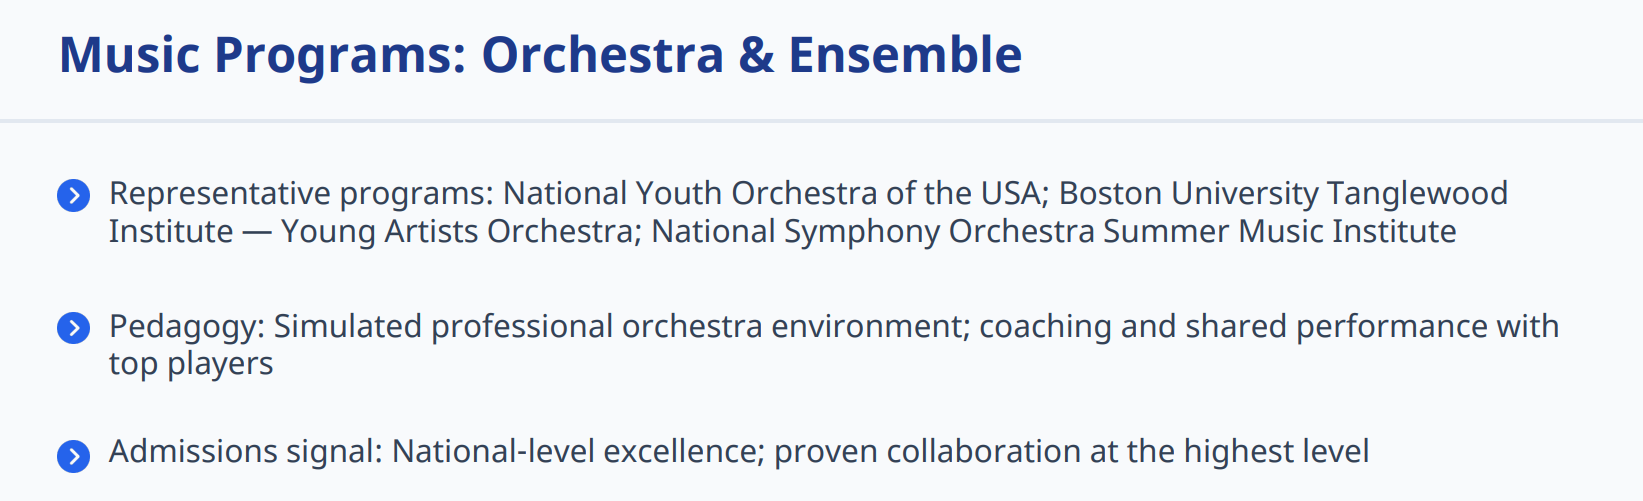The image size is (1643, 501).
Task: Click the Pedagogy label
Action: [186, 326]
